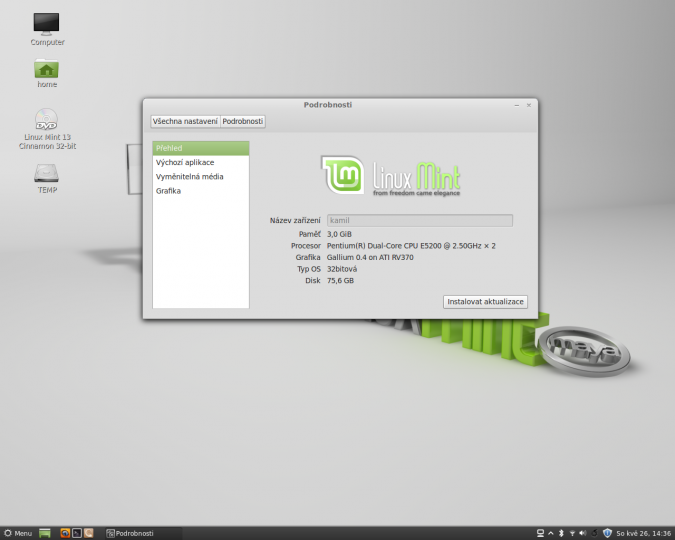675x540 pixels.
Task: Click the Podrobnosti taskbar window button
Action: click(143, 533)
